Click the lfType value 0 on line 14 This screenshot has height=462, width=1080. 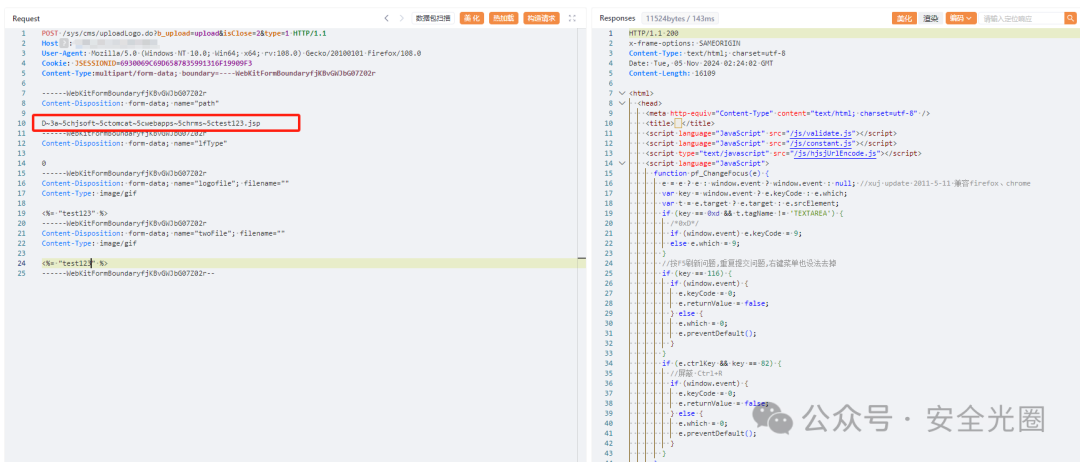pyautogui.click(x=43, y=163)
